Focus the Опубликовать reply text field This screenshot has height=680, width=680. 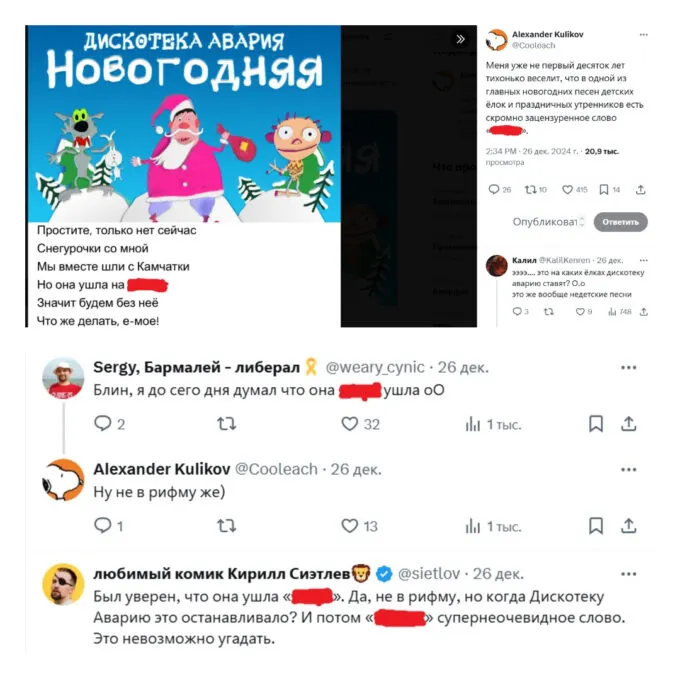point(549,222)
